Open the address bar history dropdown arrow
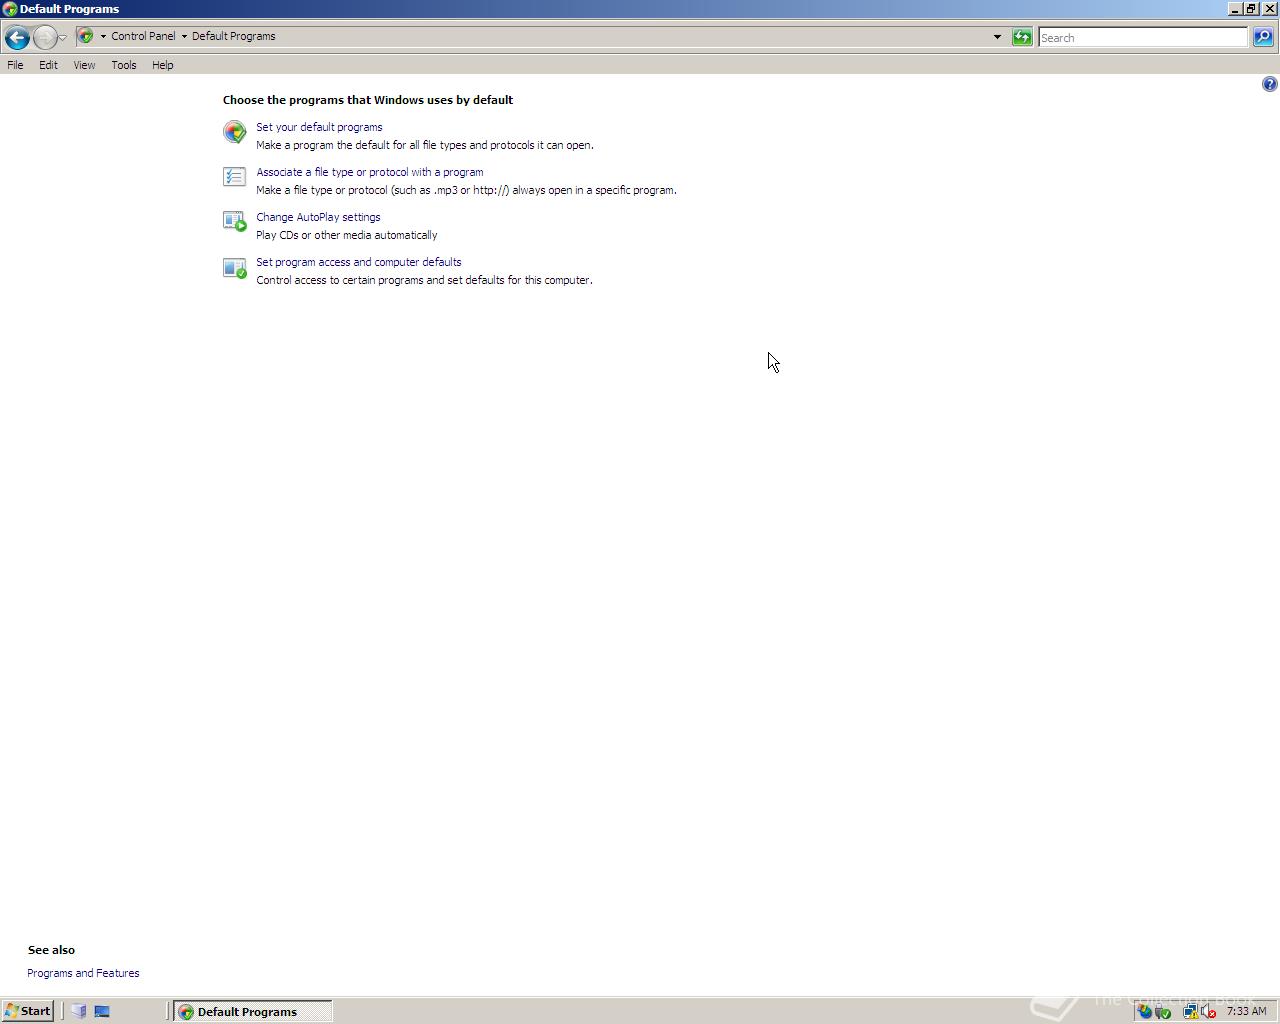Screen dimensions: 1280x1024 tap(997, 37)
